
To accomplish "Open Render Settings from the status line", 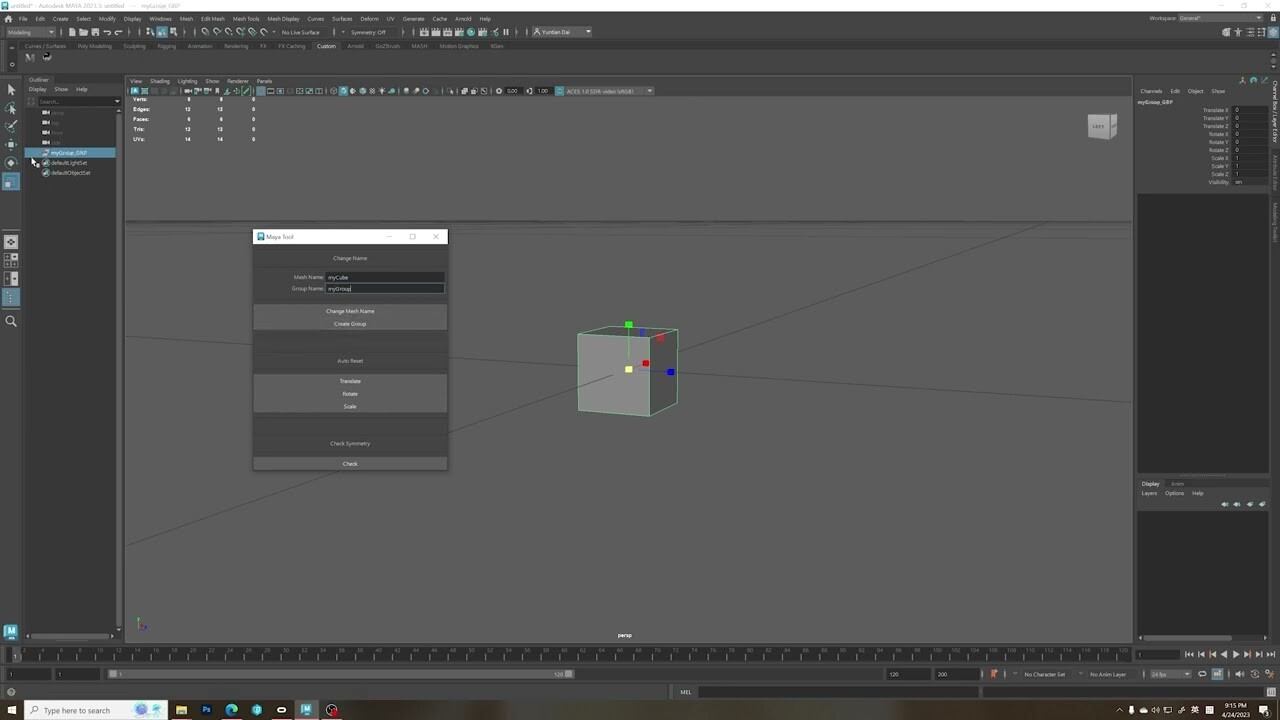I will coord(457,31).
